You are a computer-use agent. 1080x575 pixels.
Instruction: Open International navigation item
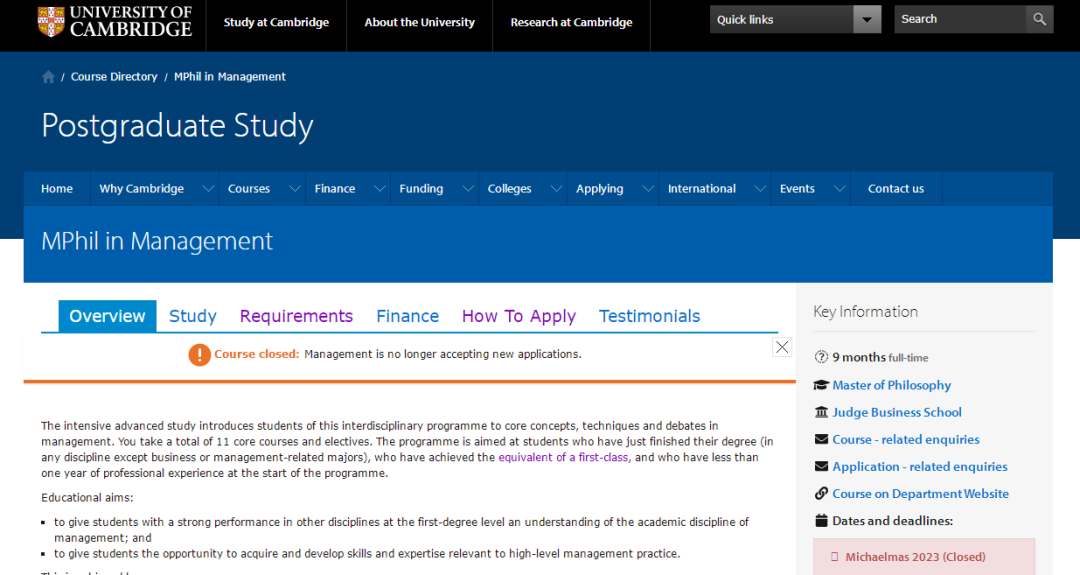701,189
